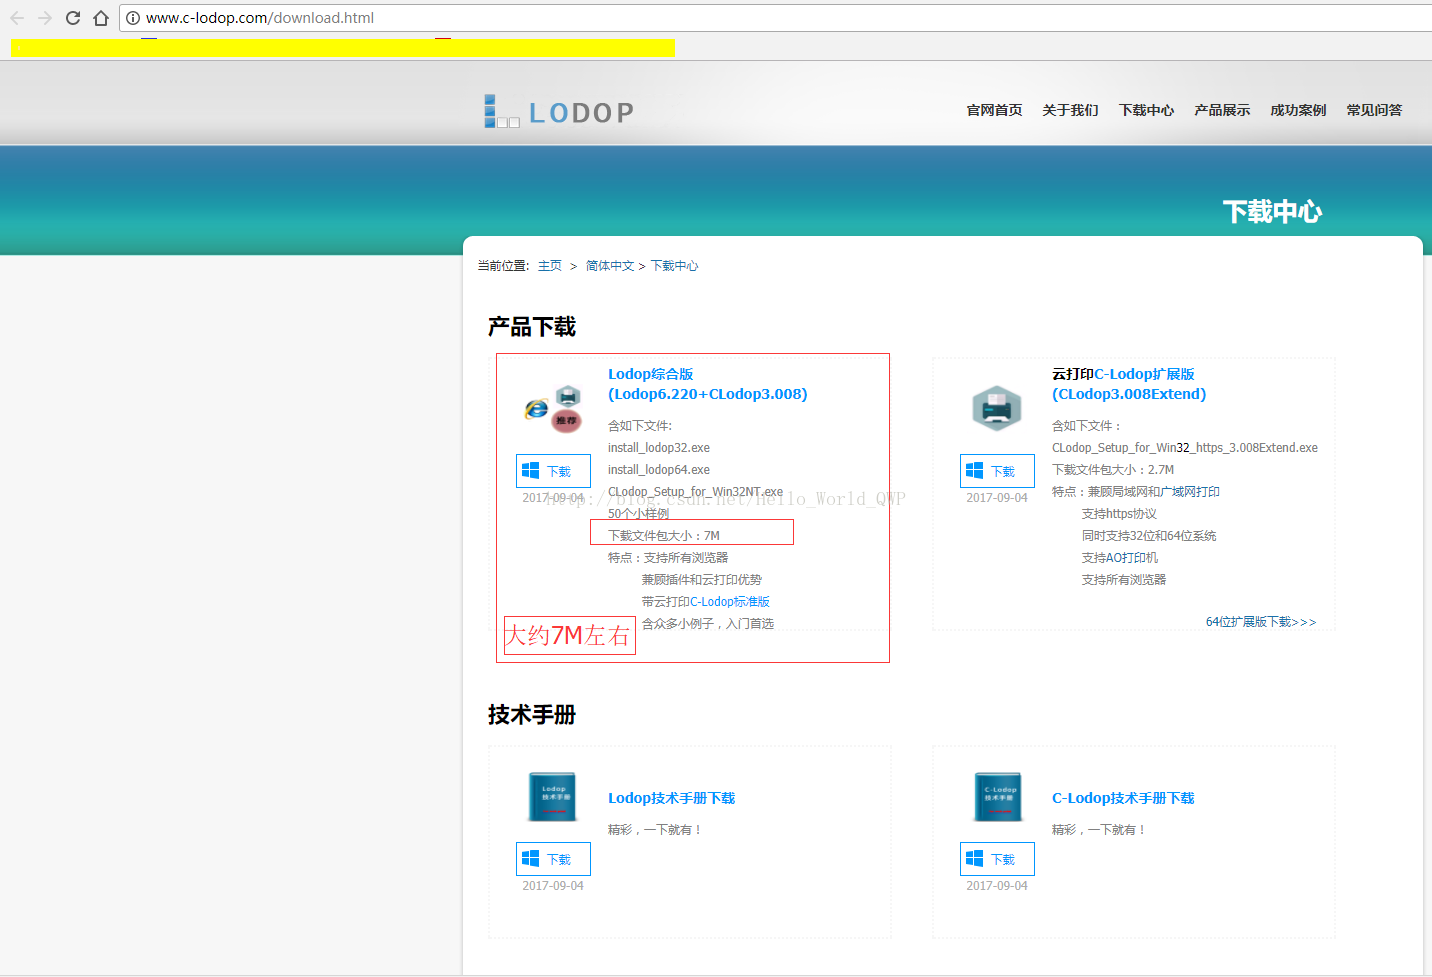The width and height of the screenshot is (1432, 977).
Task: Click the LODOP logo
Action: pos(559,112)
